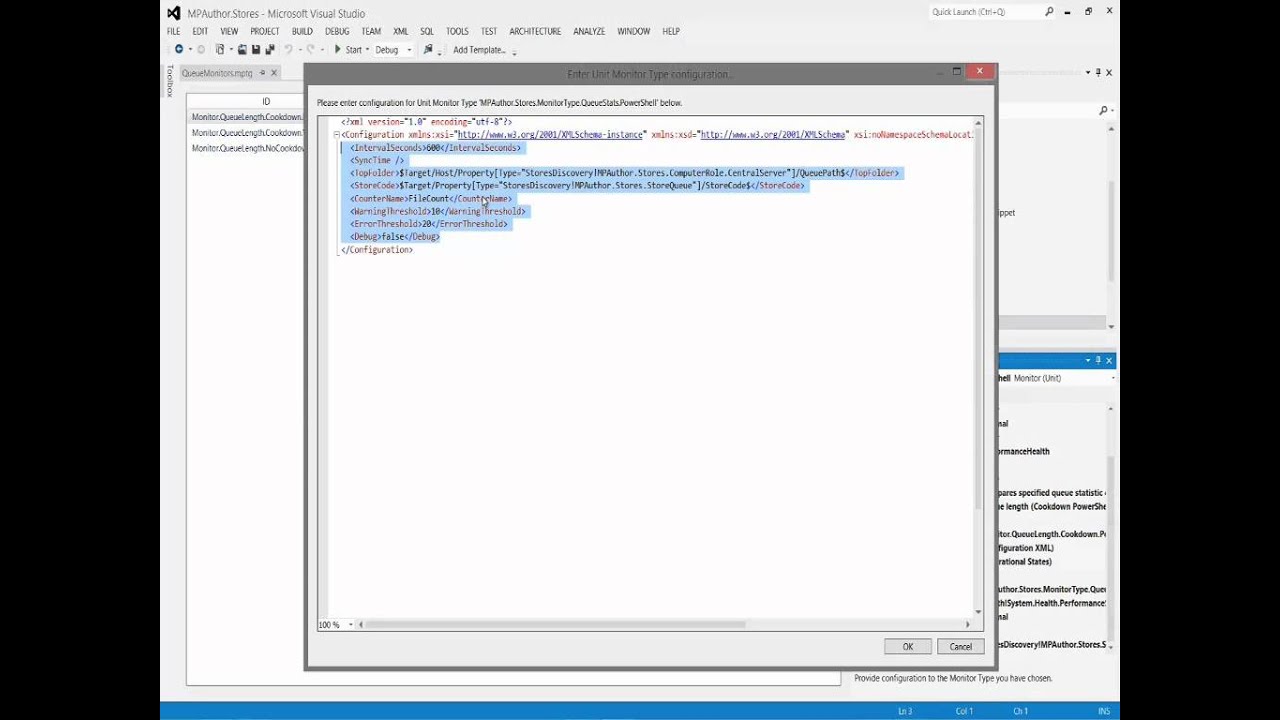This screenshot has height=720, width=1280.
Task: Click the w3.org/2001/XMLSchema xsd link
Action: click(772, 135)
